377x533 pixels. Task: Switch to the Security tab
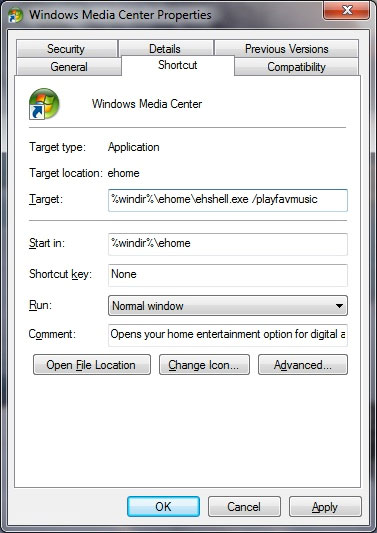point(67,49)
